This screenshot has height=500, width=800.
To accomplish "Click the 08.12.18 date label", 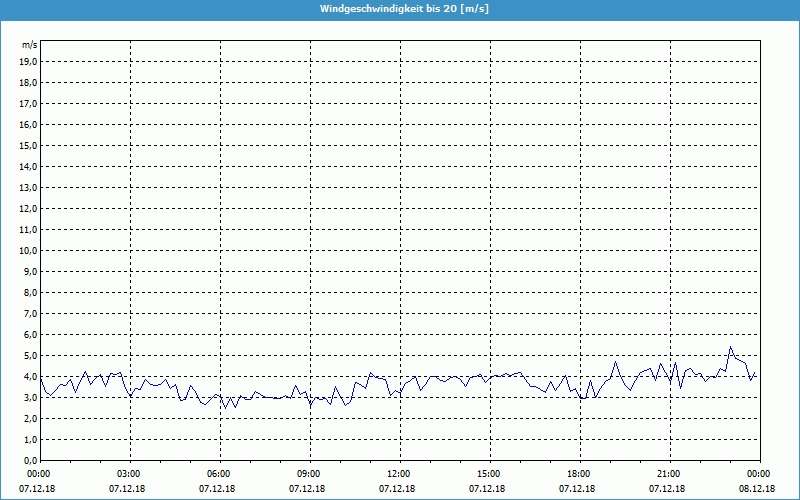I will (757, 489).
